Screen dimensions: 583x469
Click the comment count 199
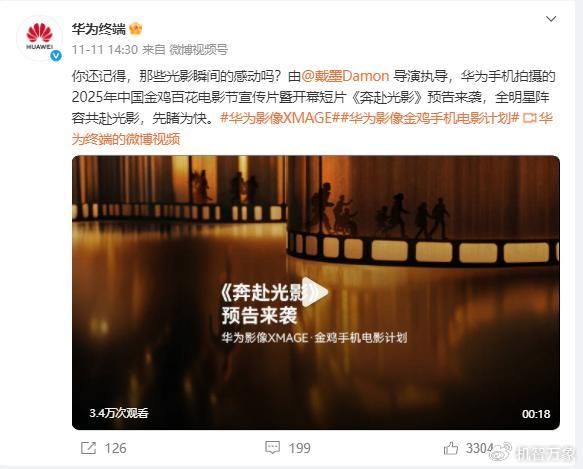tap(300, 448)
